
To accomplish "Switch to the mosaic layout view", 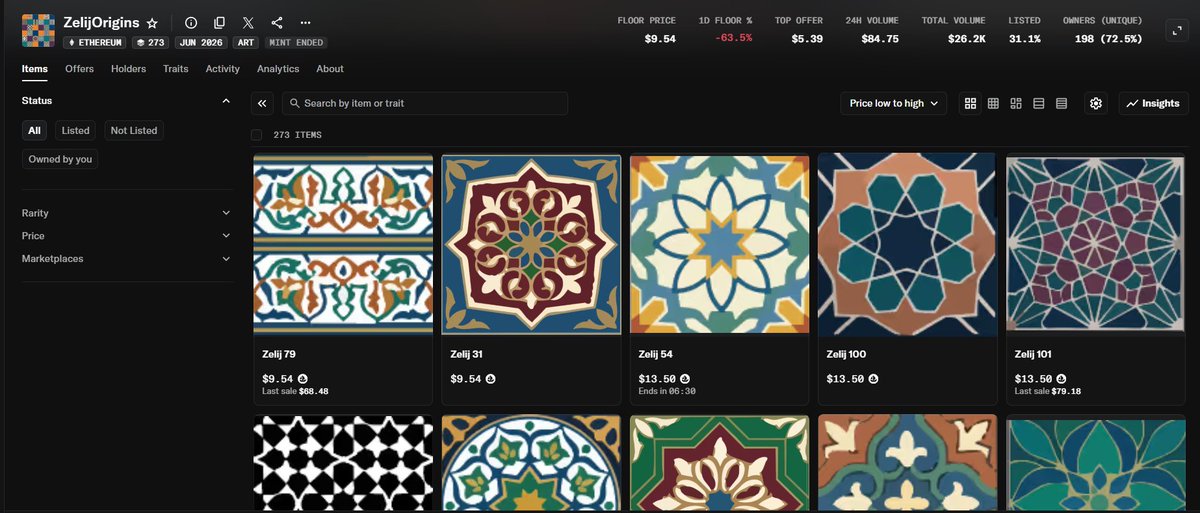I will (1016, 103).
